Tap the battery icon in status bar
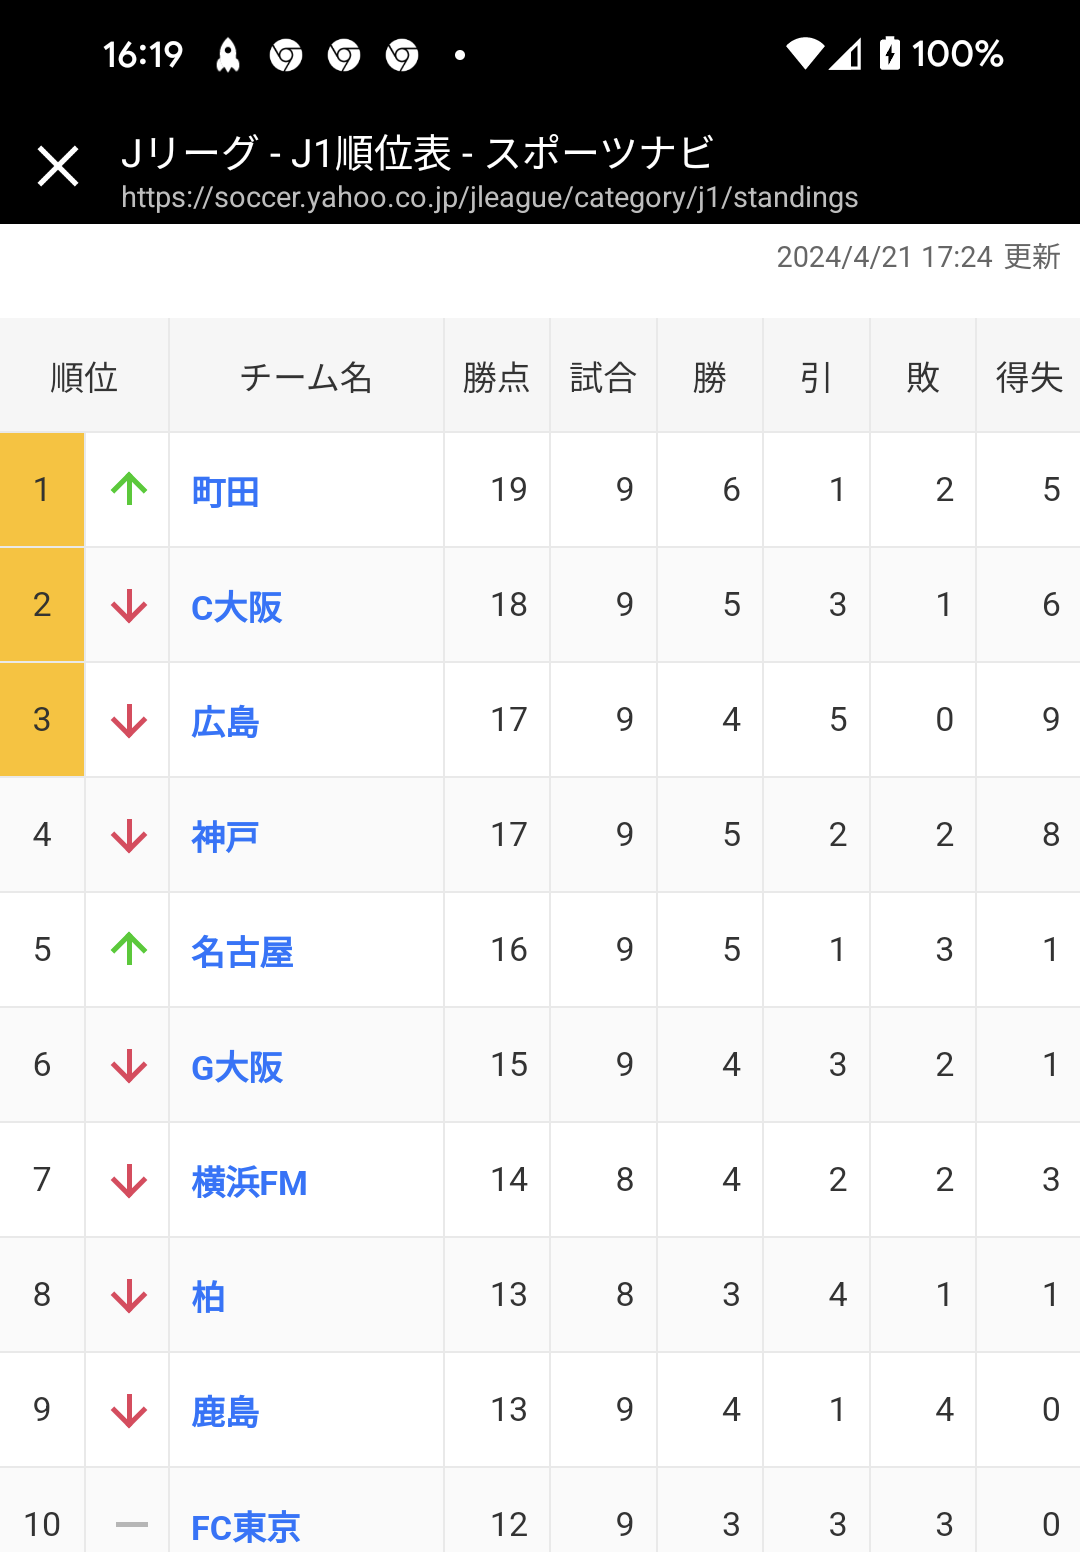Viewport: 1080px width, 1552px height. click(x=889, y=53)
